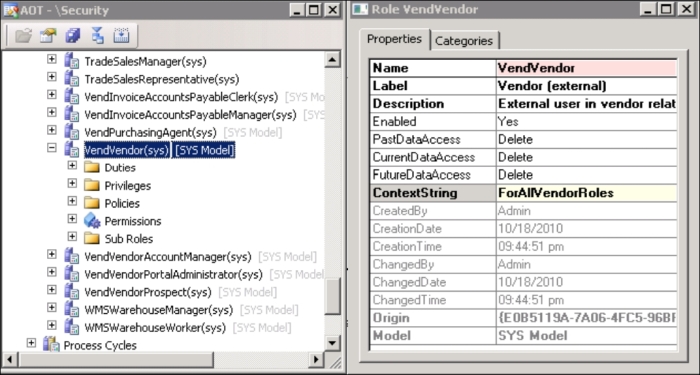Expand the TradeSalesManager node

(52, 58)
